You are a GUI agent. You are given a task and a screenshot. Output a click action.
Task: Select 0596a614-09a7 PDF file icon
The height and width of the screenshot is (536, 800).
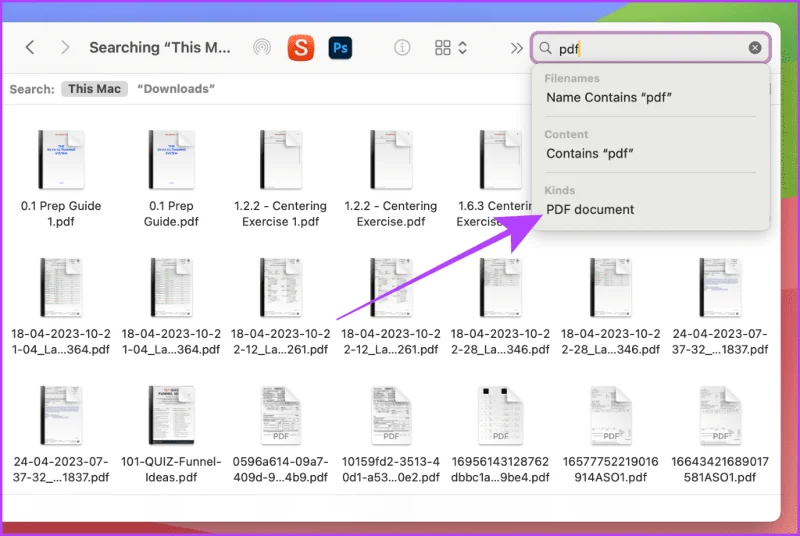(x=281, y=415)
